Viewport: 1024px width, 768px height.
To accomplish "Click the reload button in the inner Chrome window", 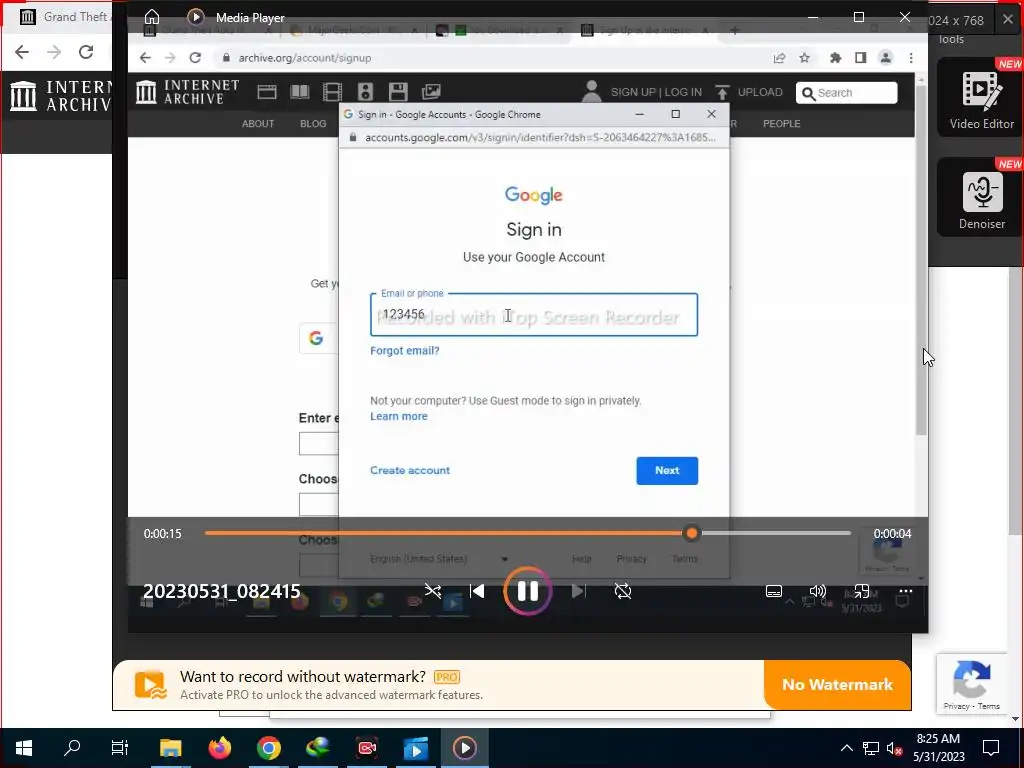I will pyautogui.click(x=195, y=57).
